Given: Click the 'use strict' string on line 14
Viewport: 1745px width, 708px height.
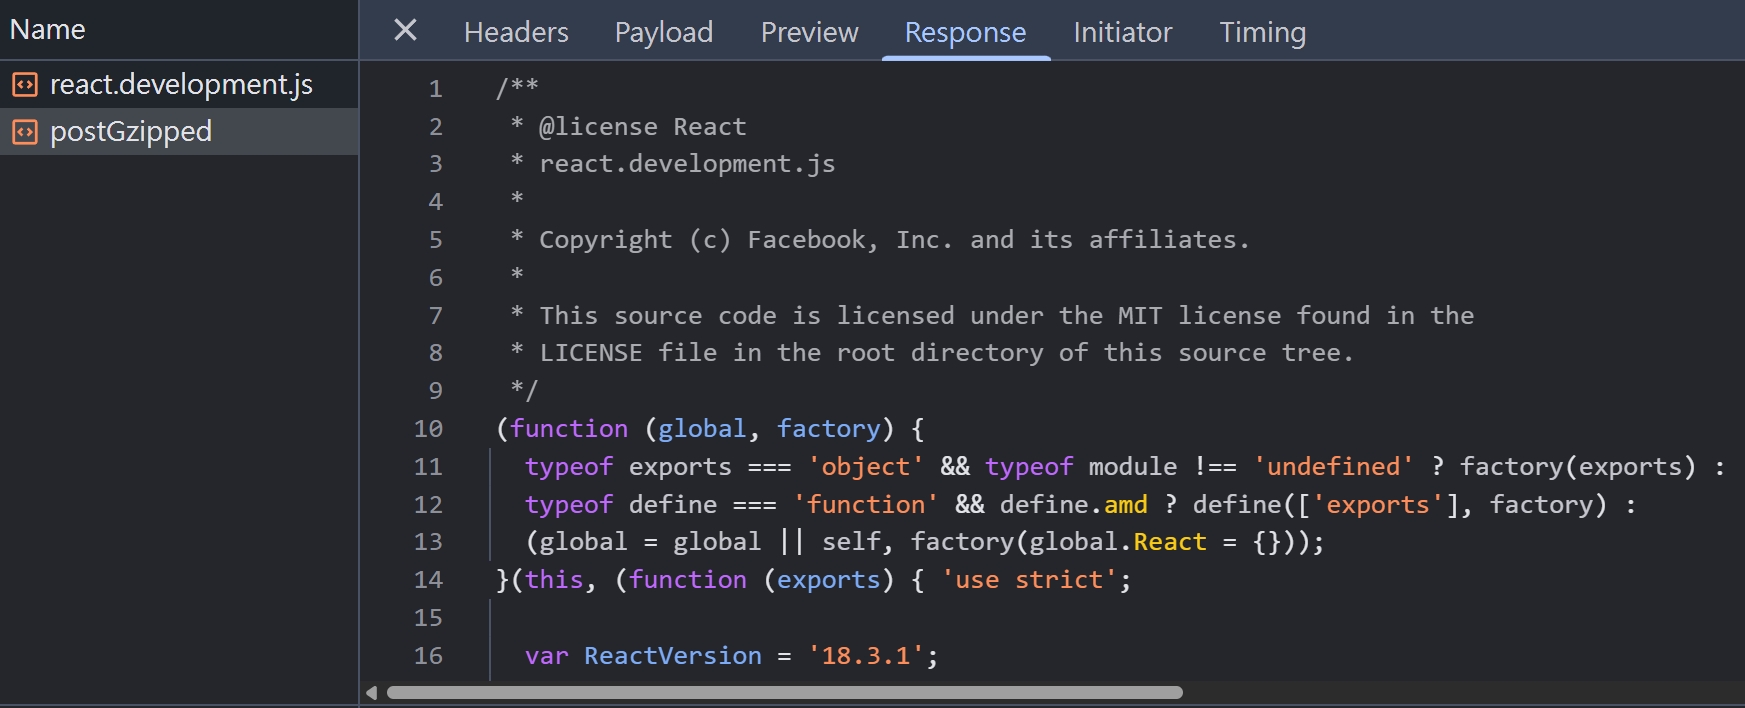Looking at the screenshot, I should coord(1029,580).
